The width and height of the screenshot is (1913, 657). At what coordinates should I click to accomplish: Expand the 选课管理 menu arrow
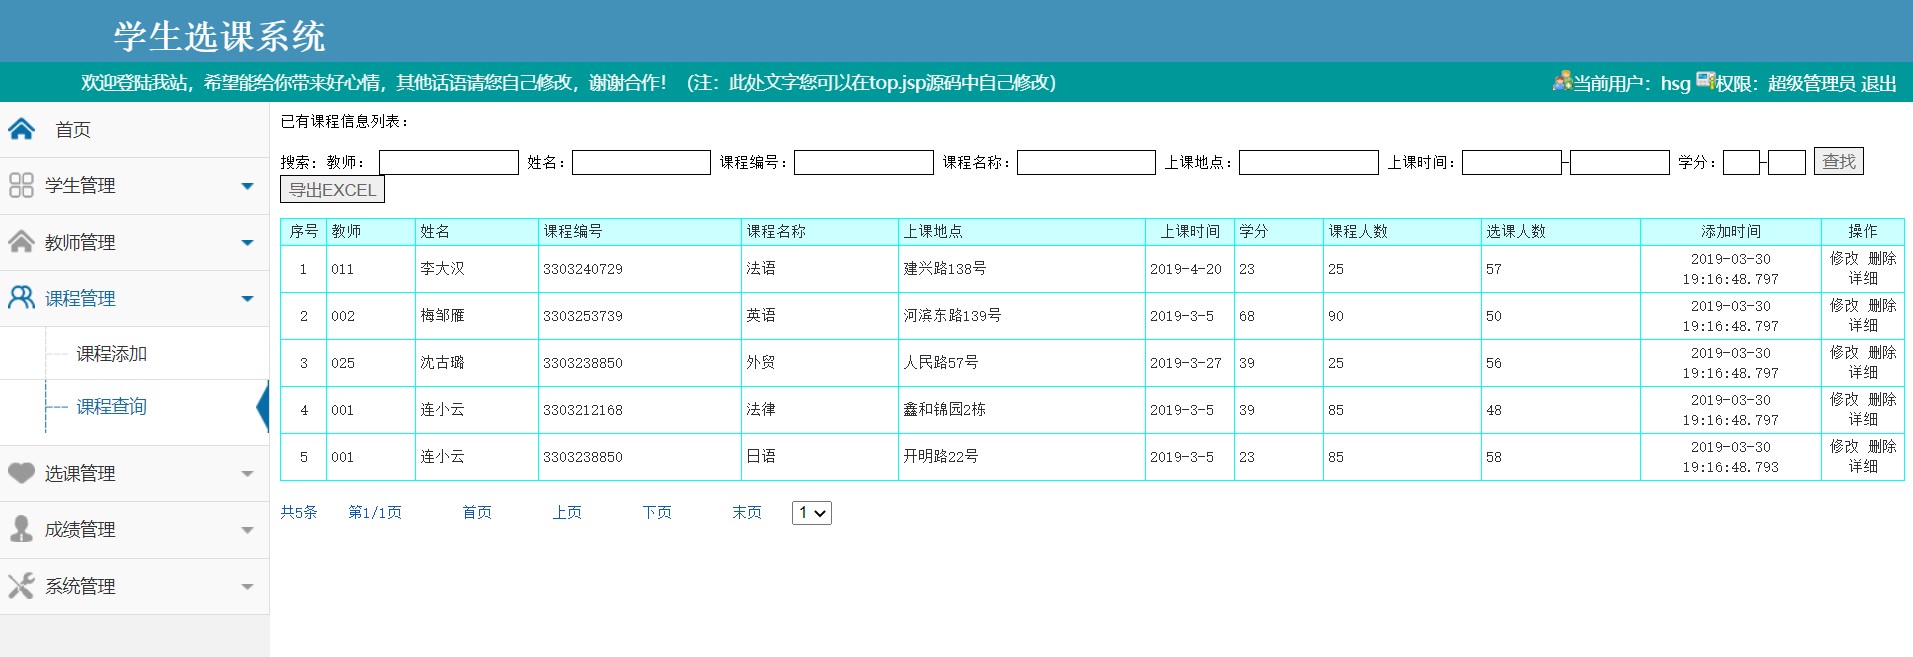tap(247, 474)
